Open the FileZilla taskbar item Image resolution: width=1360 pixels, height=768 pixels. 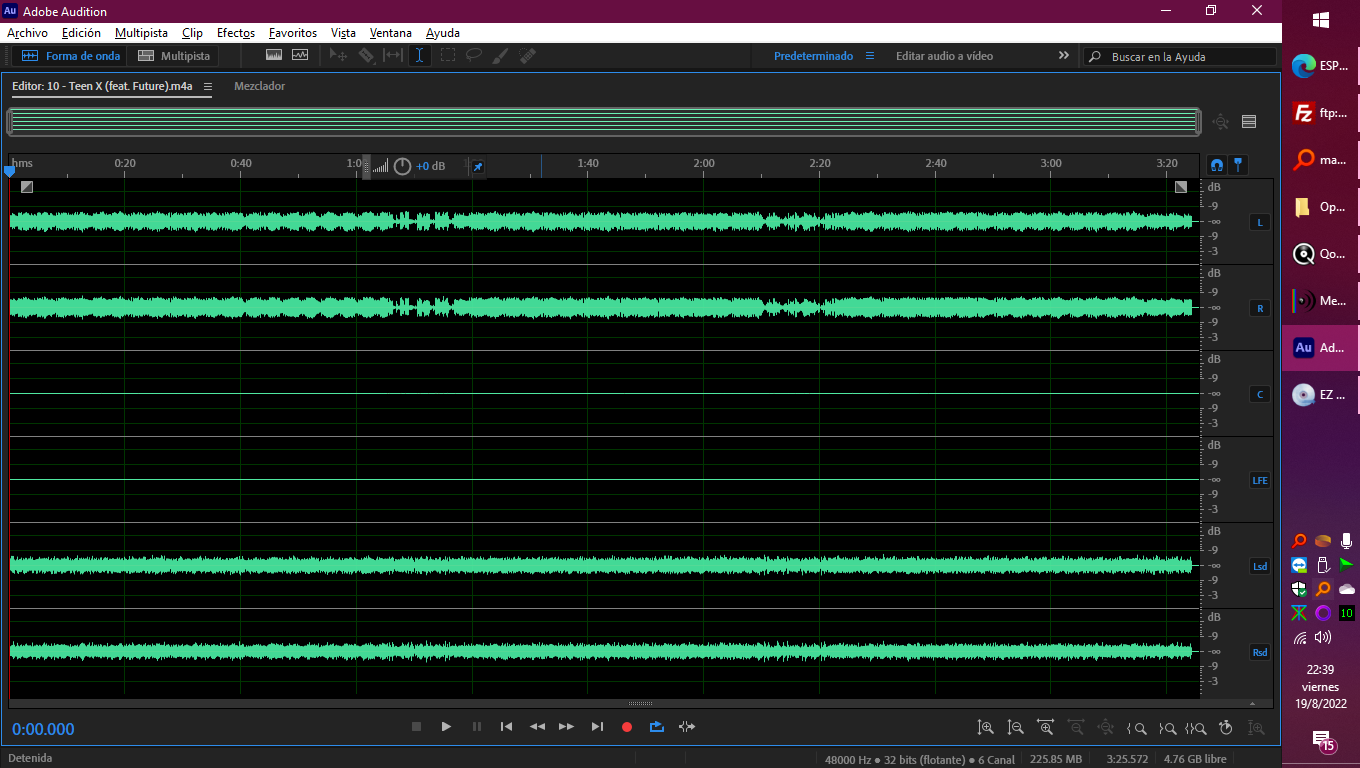(x=1321, y=113)
